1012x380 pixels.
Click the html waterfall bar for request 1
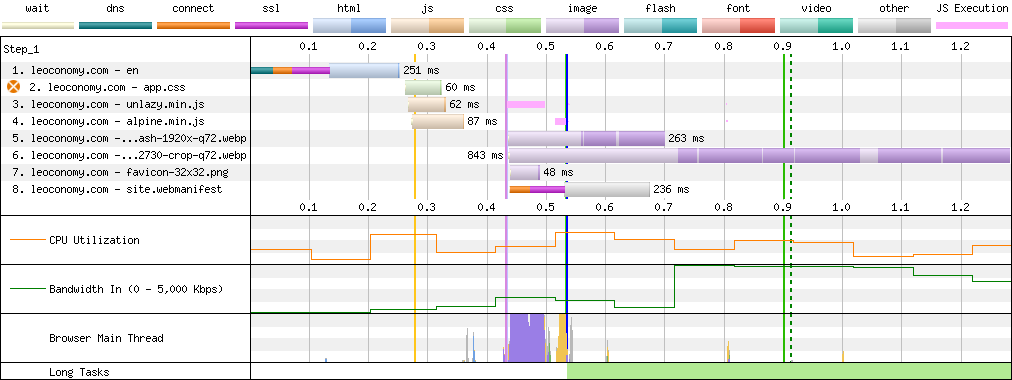point(364,70)
